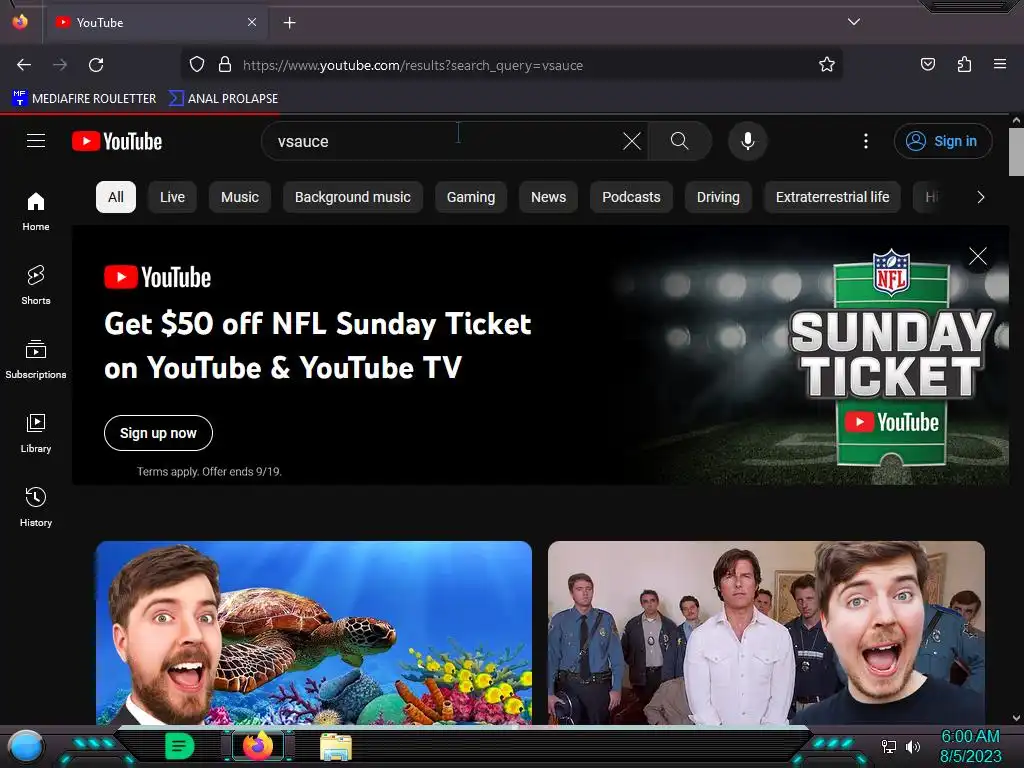This screenshot has width=1024, height=768.
Task: Click Sign up now button
Action: (x=158, y=433)
